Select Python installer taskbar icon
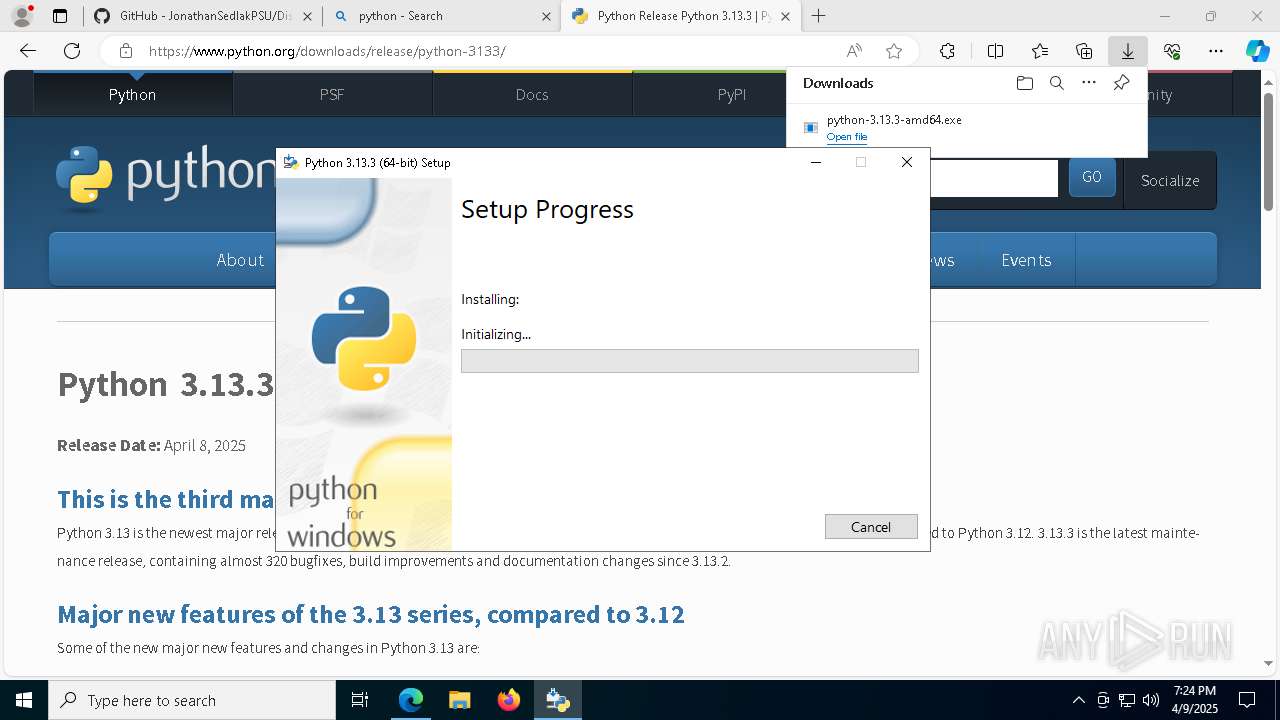 pyautogui.click(x=558, y=700)
